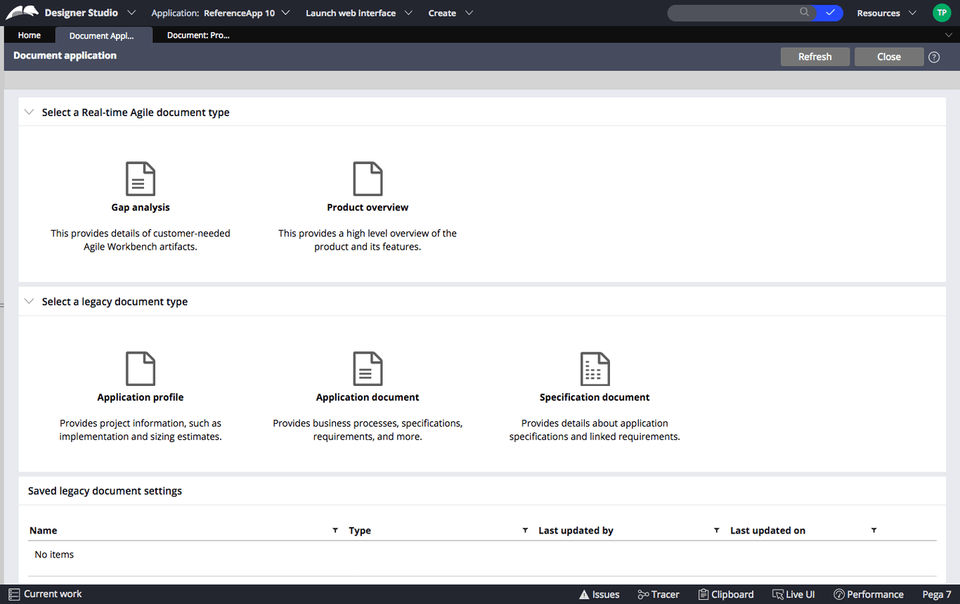The height and width of the screenshot is (604, 960).
Task: Click the help question mark icon
Action: [x=934, y=57]
